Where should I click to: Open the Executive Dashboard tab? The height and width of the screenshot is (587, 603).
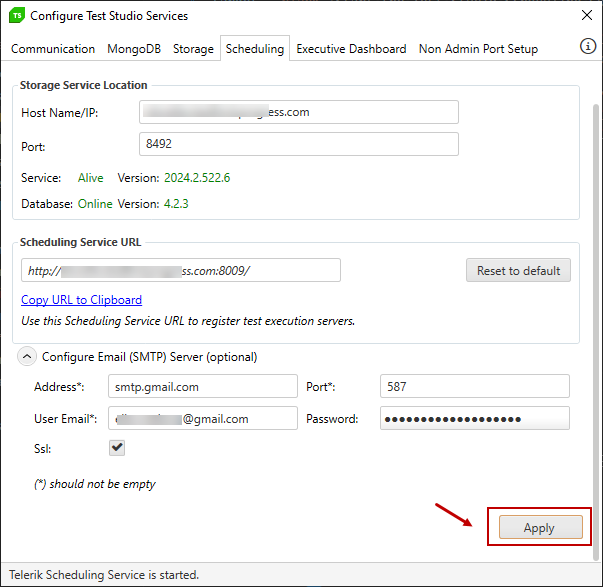(351, 49)
